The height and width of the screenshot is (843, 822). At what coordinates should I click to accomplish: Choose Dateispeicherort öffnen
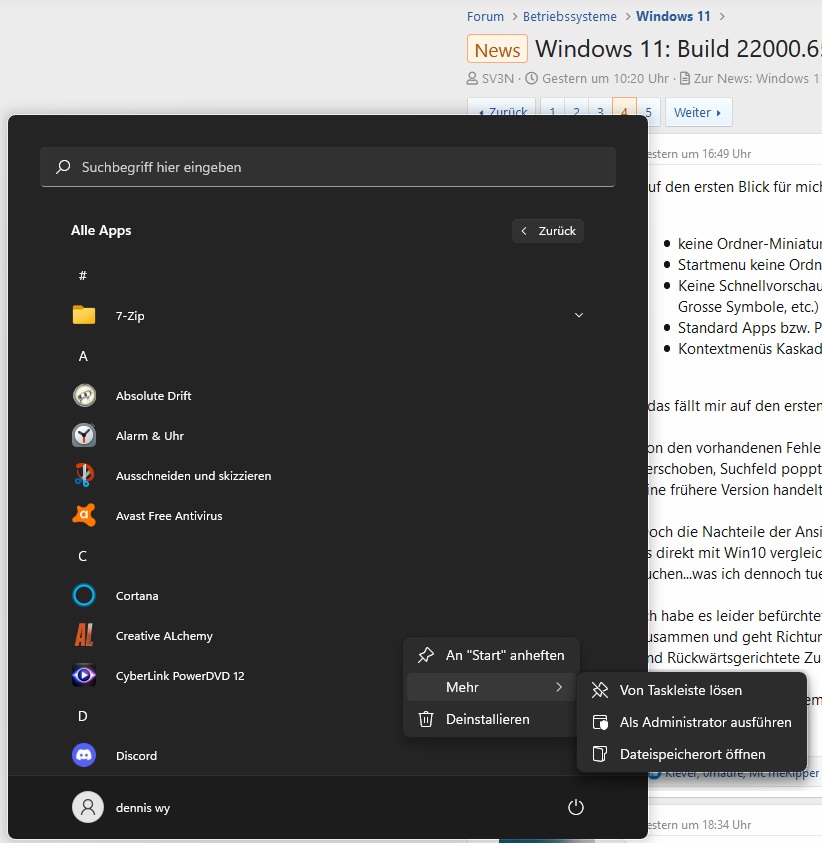(692, 754)
